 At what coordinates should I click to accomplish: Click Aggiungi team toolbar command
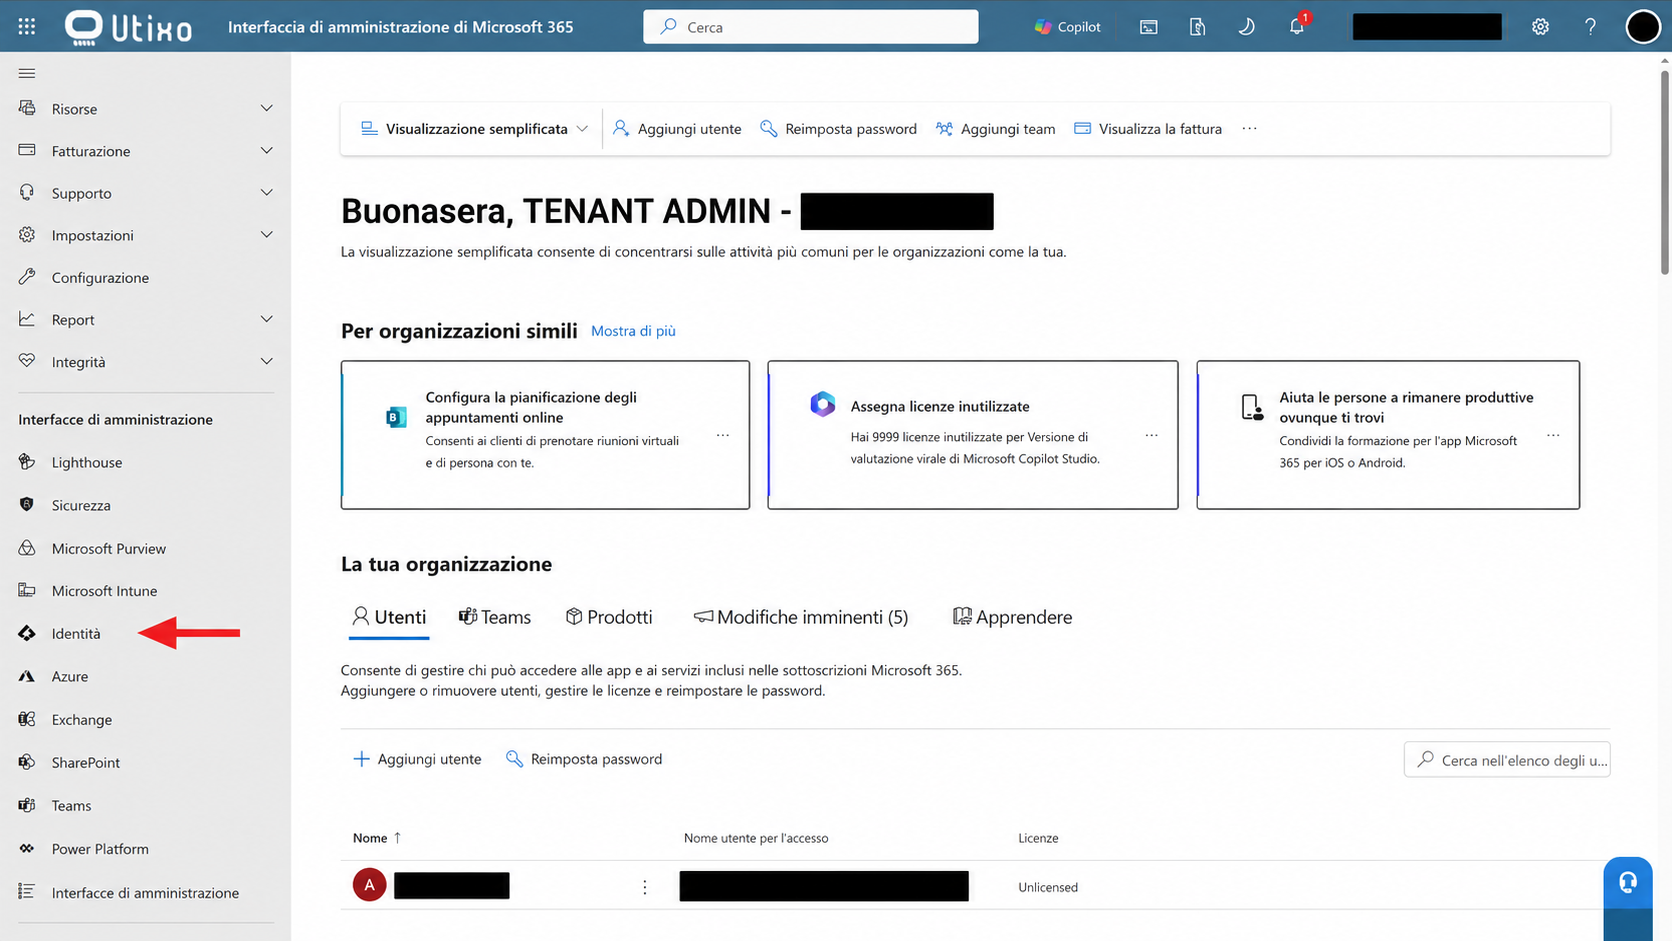[x=995, y=129]
